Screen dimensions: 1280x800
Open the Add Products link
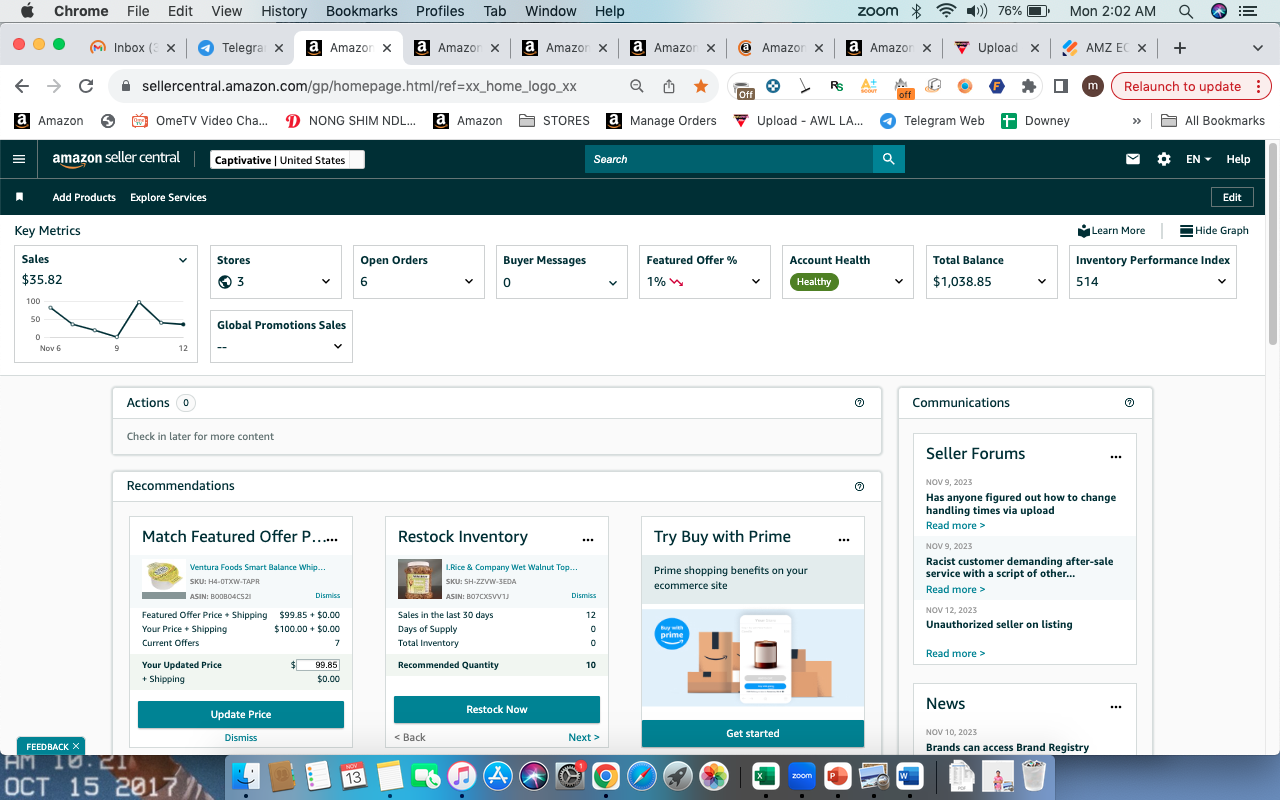[84, 197]
